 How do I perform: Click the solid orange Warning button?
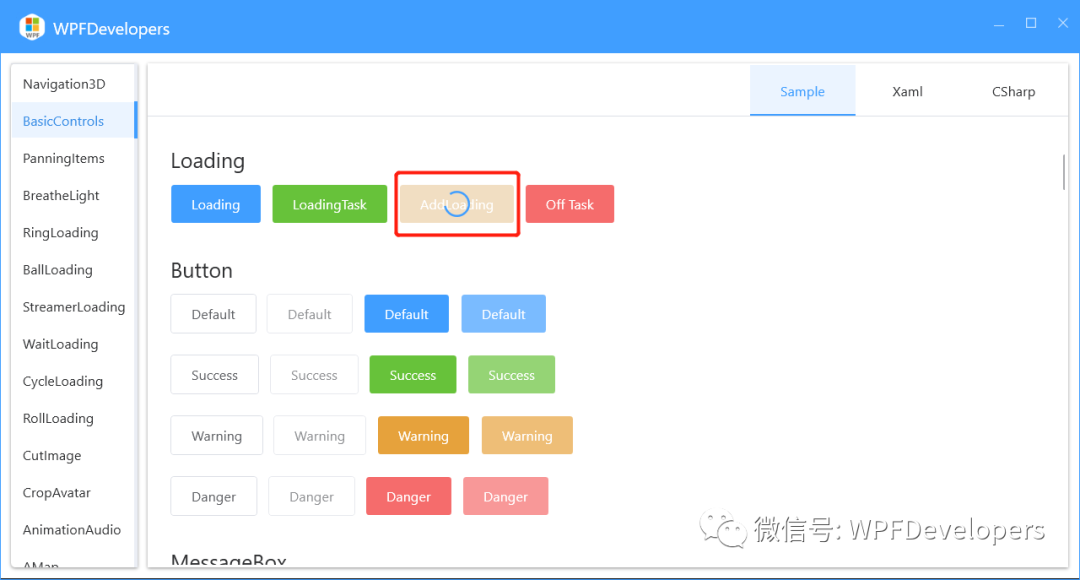click(x=423, y=435)
